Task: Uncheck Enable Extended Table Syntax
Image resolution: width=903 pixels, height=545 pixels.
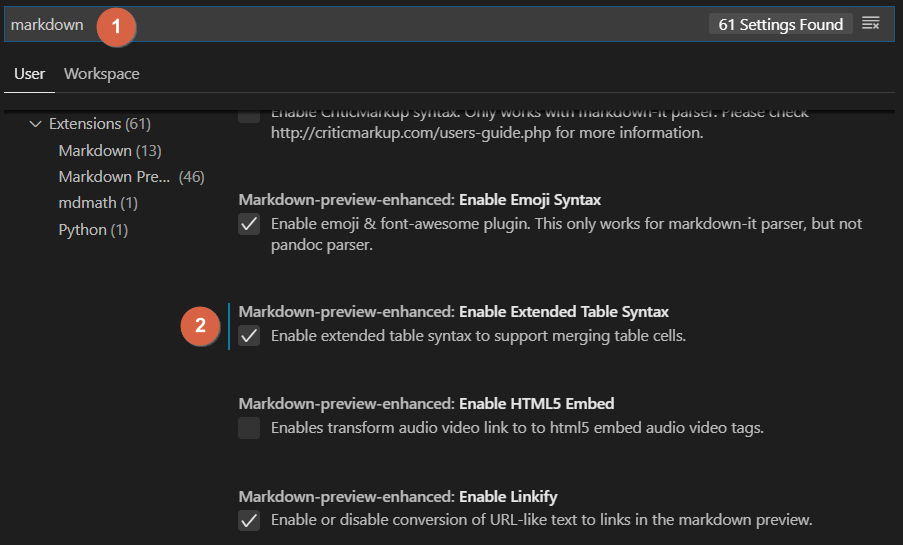Action: pyautogui.click(x=250, y=337)
